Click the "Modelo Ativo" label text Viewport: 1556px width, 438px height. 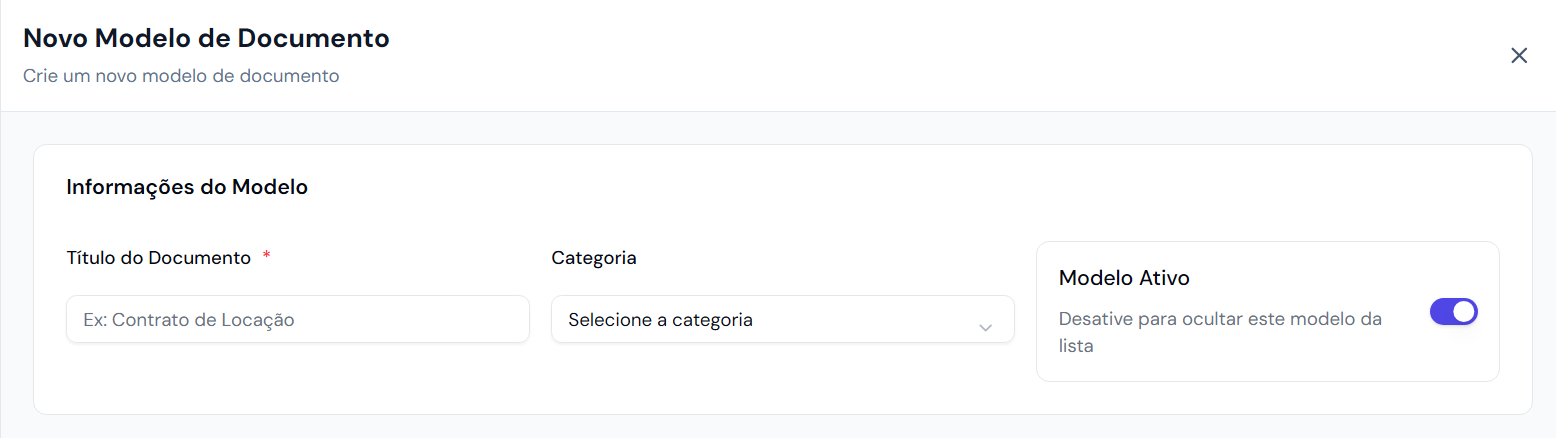tap(1124, 278)
